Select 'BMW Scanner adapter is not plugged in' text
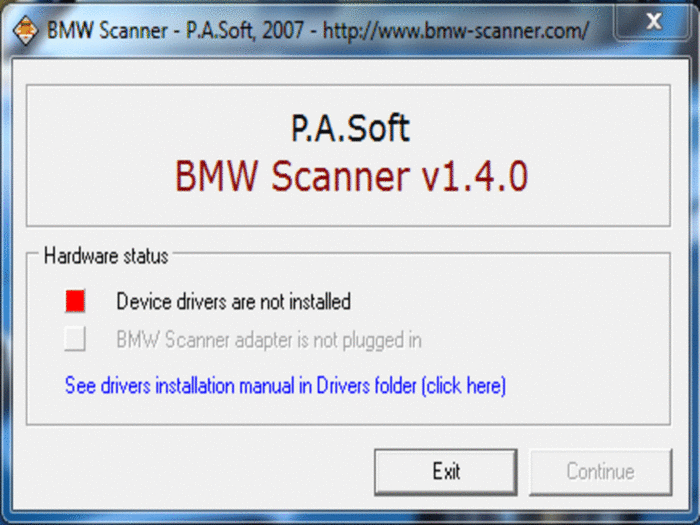700x525 pixels. click(269, 340)
